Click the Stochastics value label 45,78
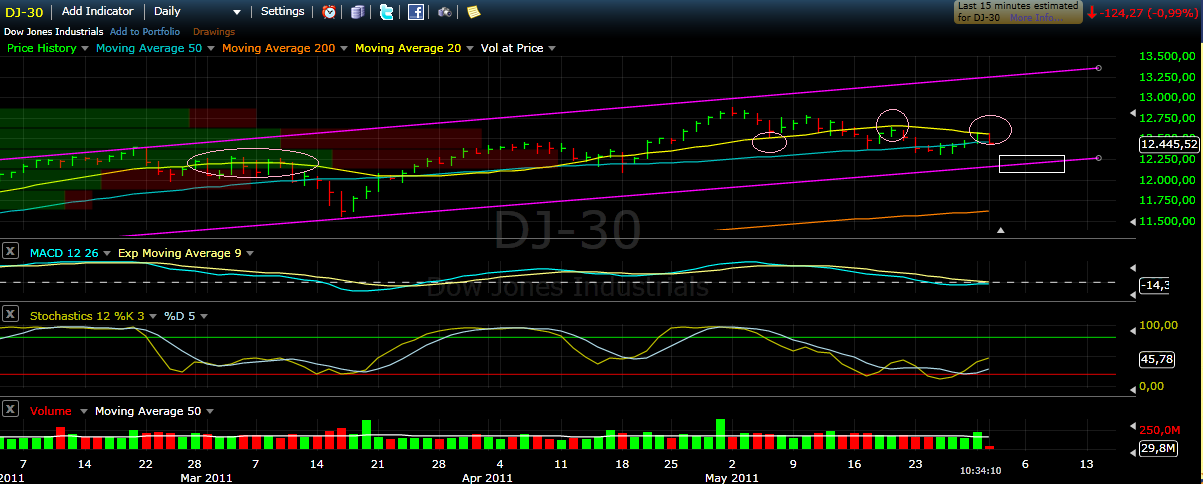Viewport: 1203px width, 484px height. pyautogui.click(x=1156, y=358)
